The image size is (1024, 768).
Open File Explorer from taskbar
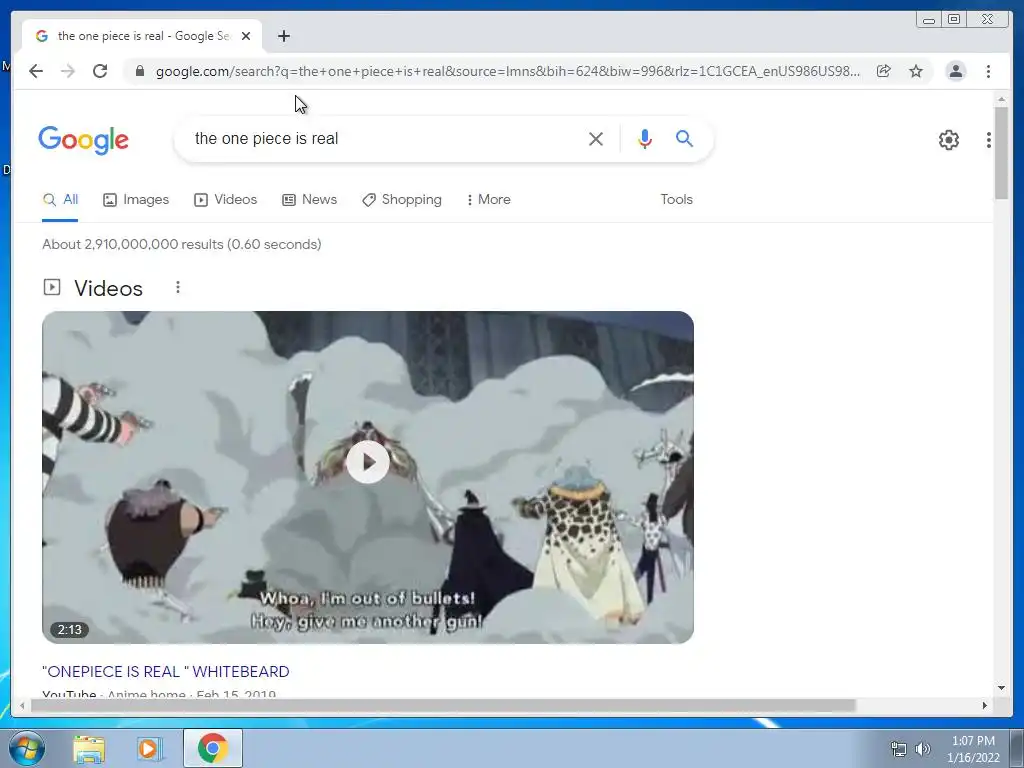pyautogui.click(x=89, y=748)
